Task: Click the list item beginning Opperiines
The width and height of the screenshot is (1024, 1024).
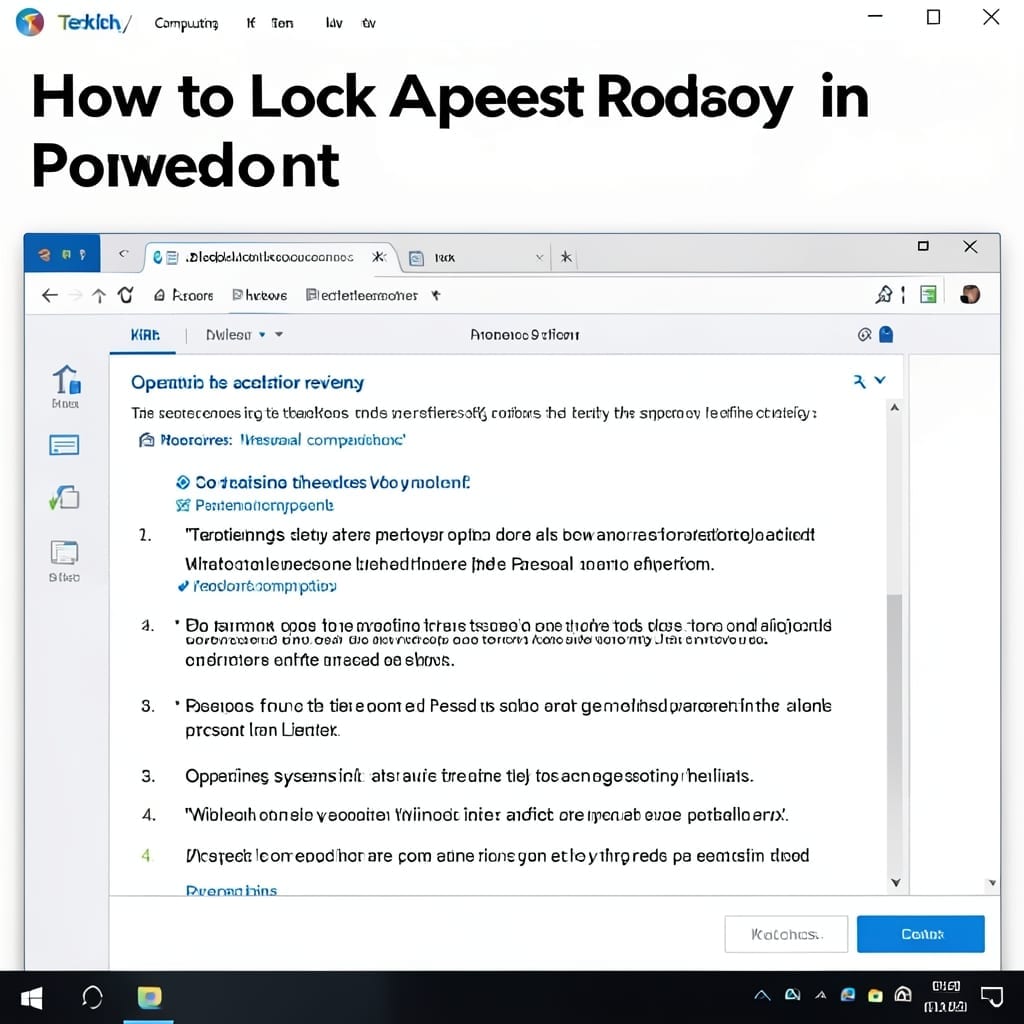Action: 469,776
